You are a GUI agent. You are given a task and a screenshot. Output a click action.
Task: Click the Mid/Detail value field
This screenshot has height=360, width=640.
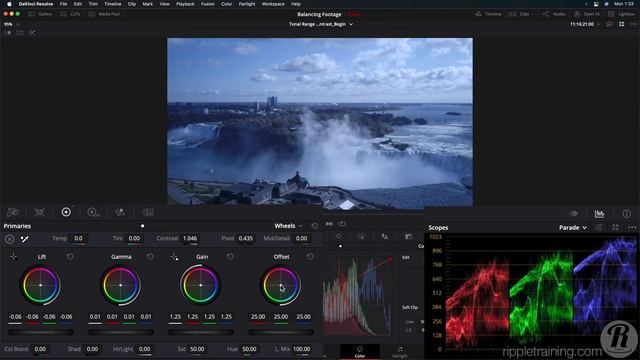tap(302, 238)
